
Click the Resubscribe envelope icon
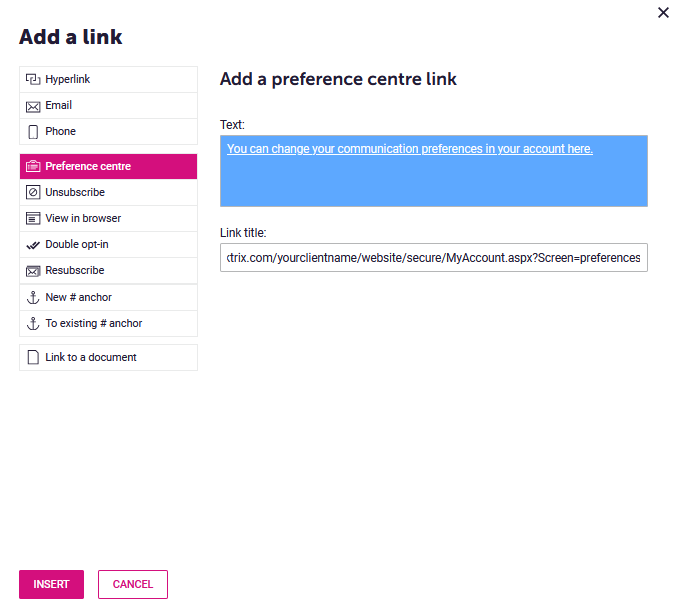click(x=33, y=271)
